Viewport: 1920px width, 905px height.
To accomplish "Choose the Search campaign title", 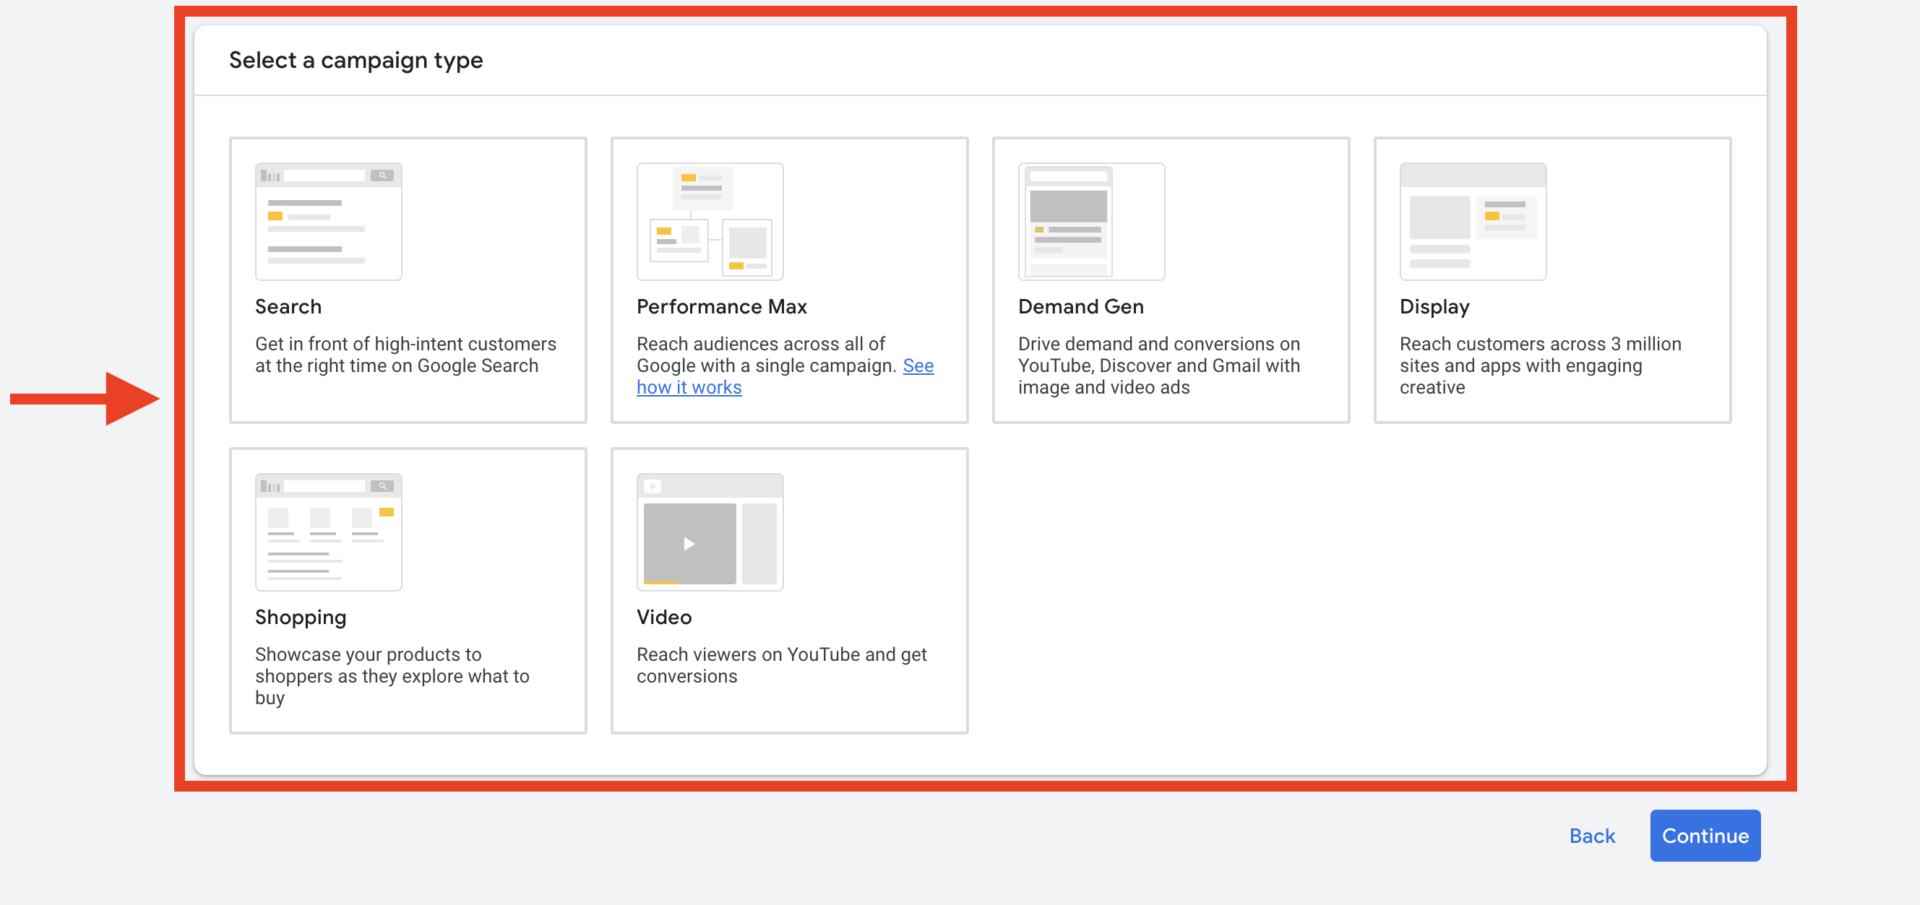I will tap(288, 307).
